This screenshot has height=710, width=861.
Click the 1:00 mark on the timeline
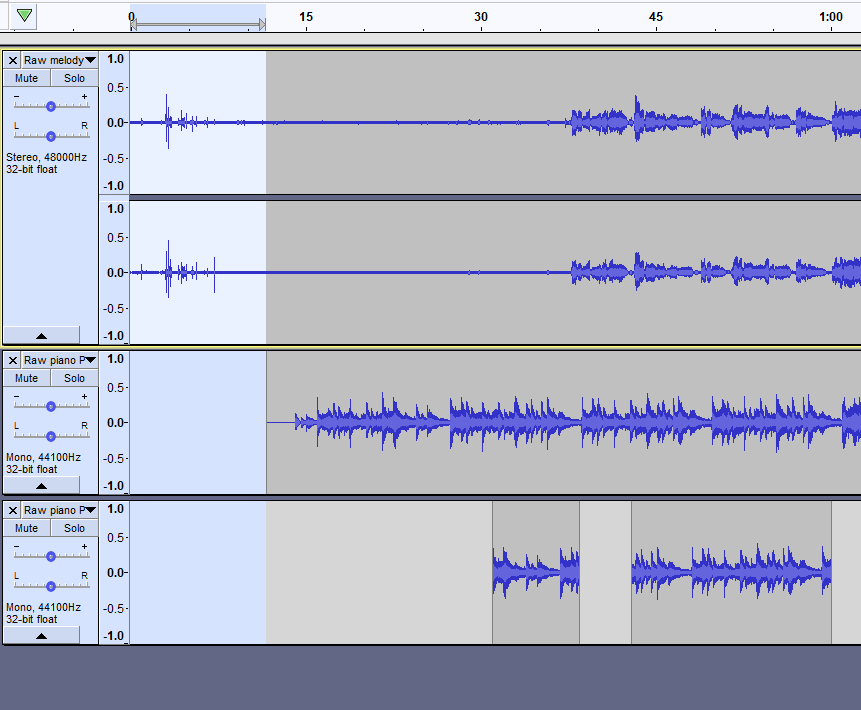[831, 16]
